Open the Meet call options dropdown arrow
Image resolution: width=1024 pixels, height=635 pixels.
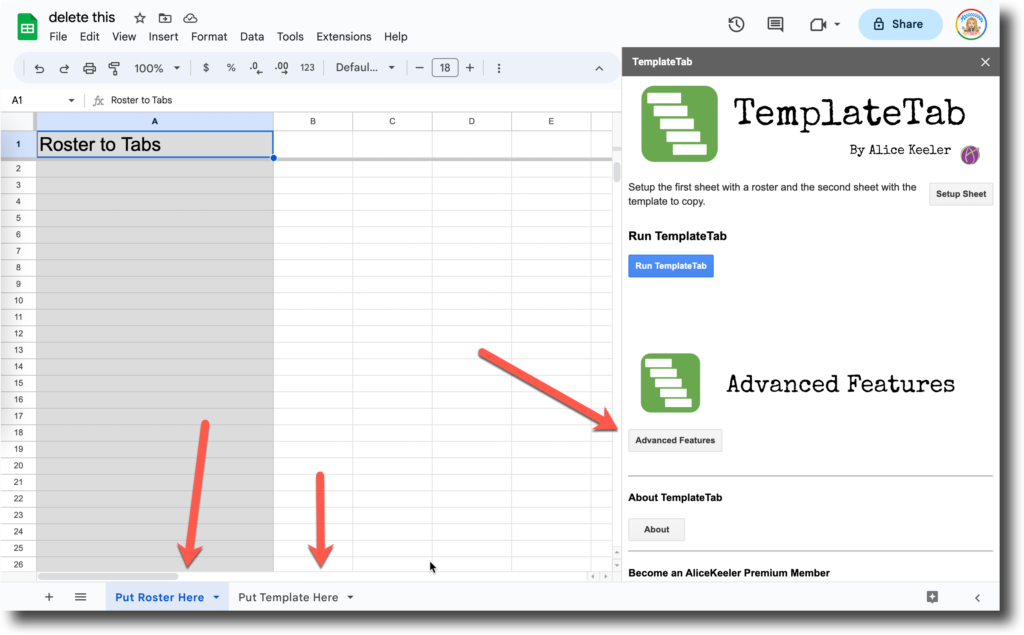click(837, 25)
